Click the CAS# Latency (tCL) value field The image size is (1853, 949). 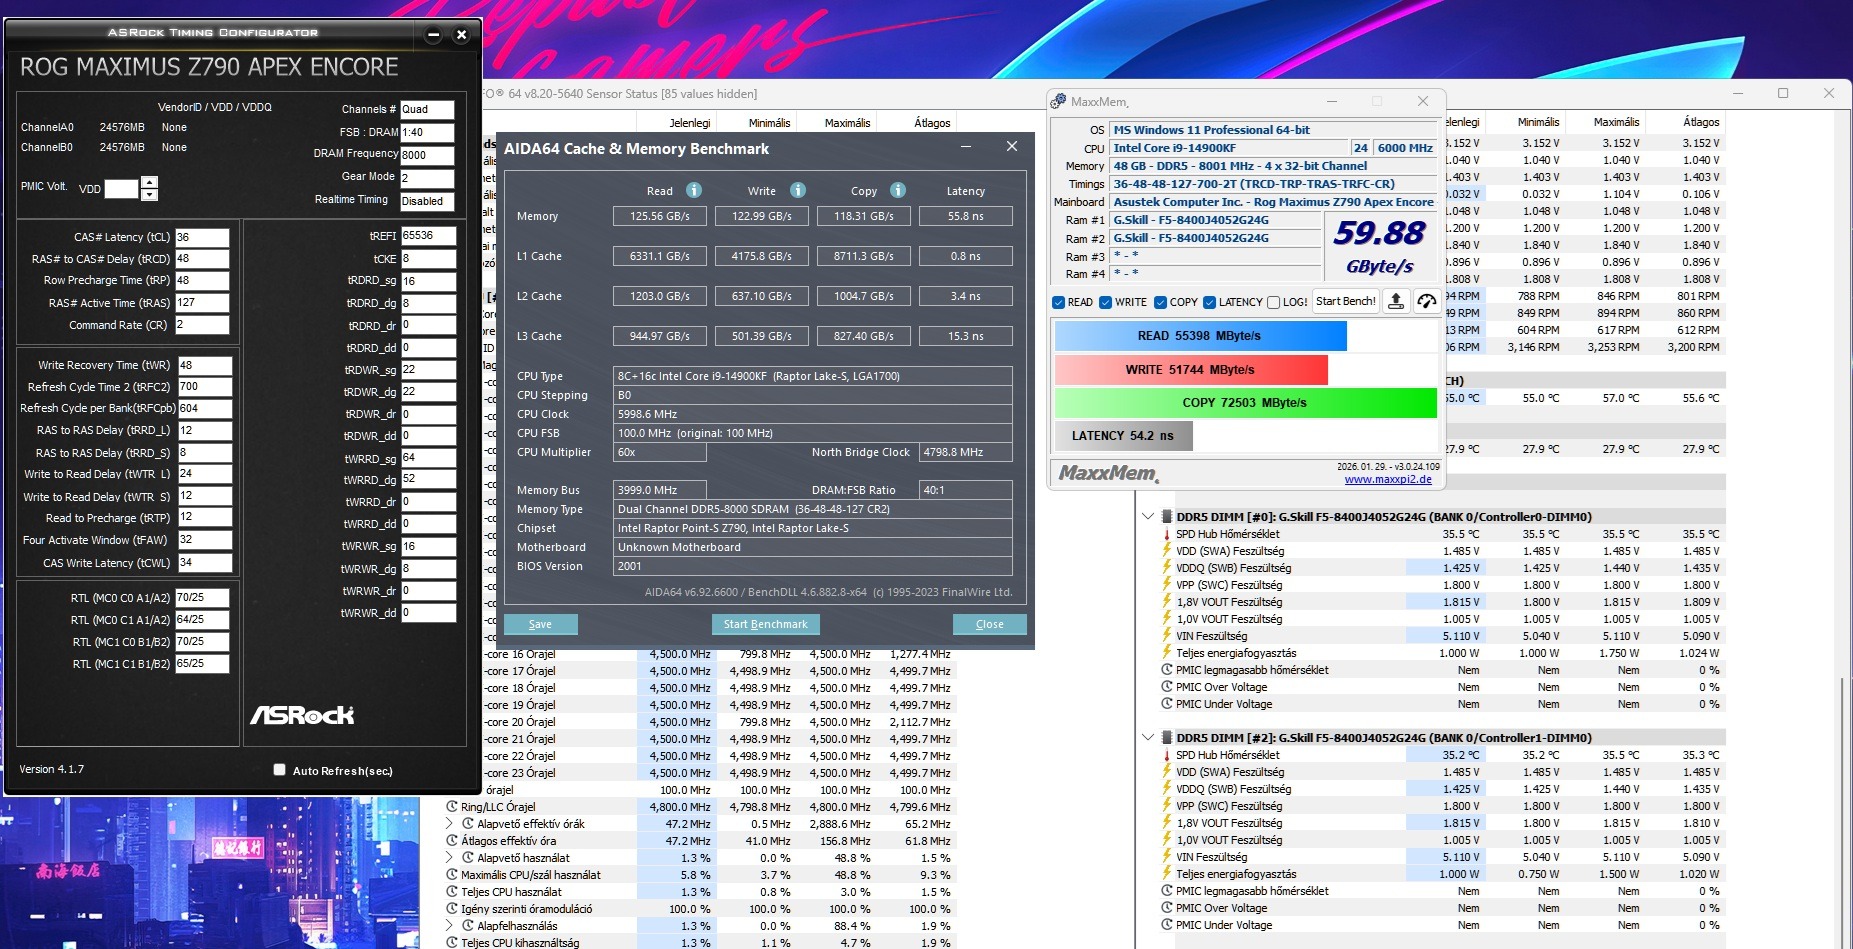click(202, 237)
